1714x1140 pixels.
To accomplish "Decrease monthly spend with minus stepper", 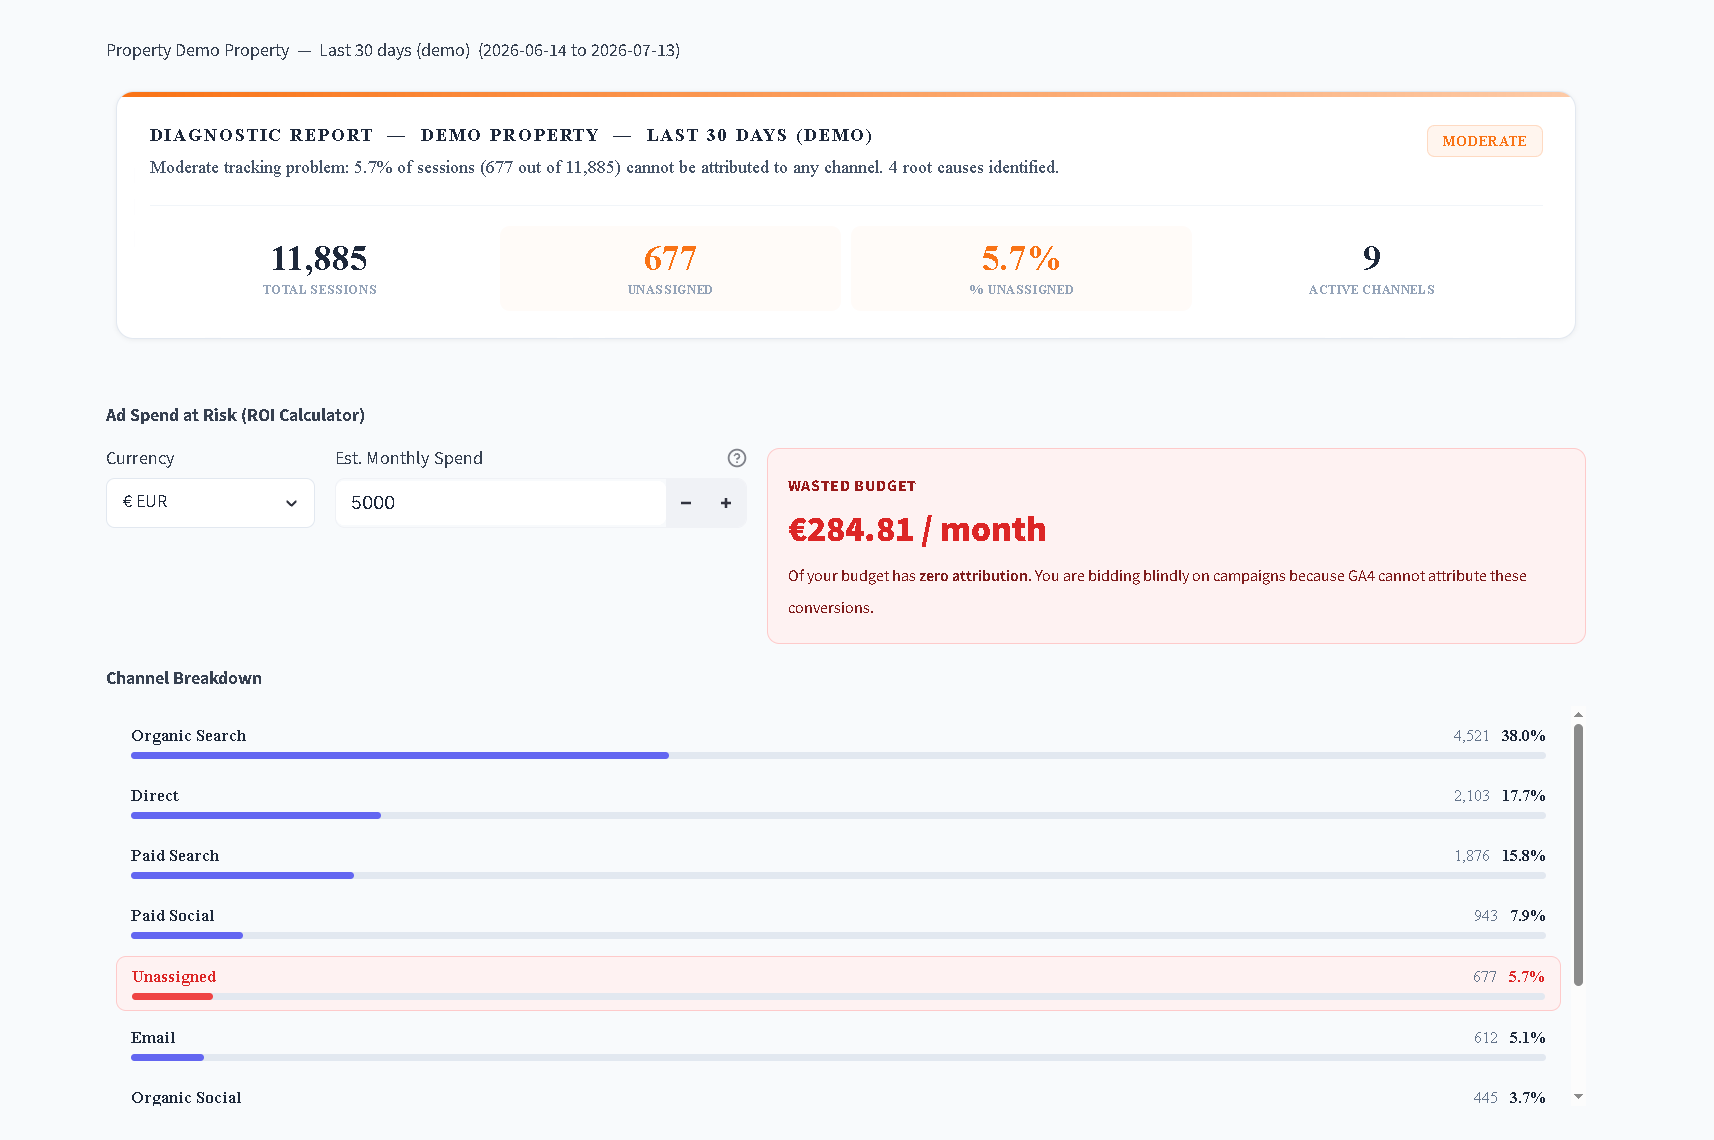I will pos(686,503).
